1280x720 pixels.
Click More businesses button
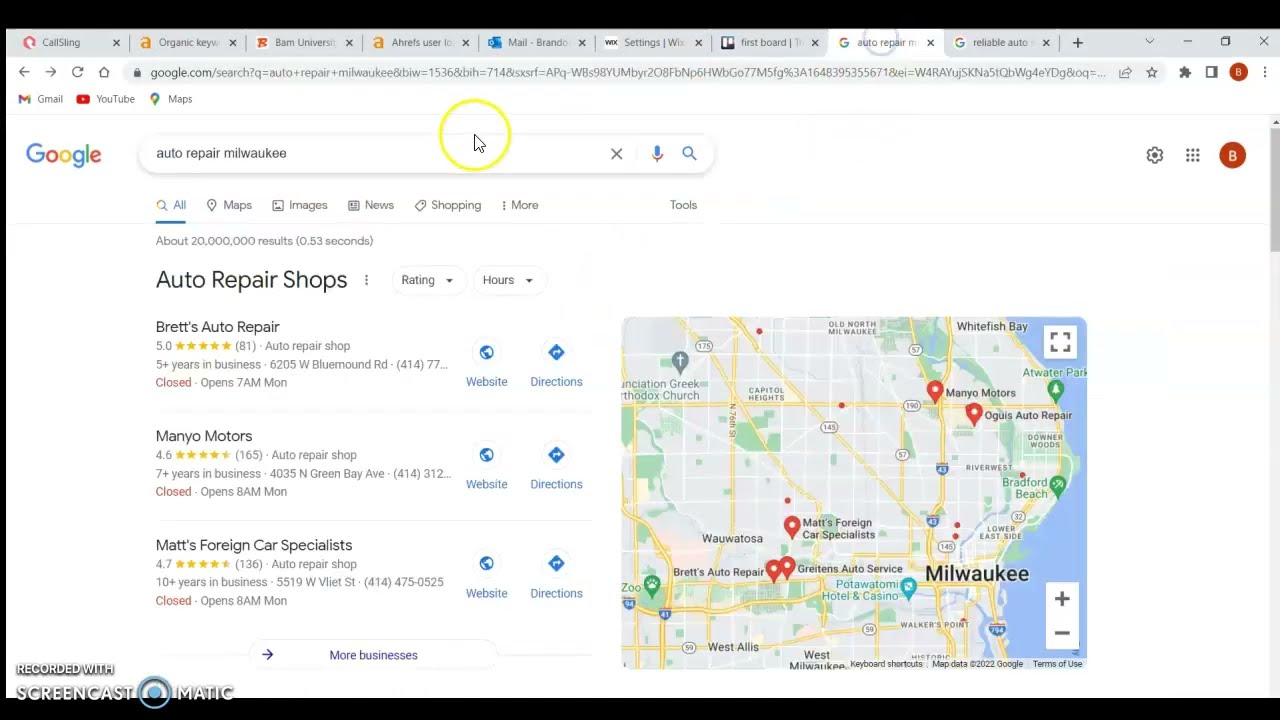373,655
